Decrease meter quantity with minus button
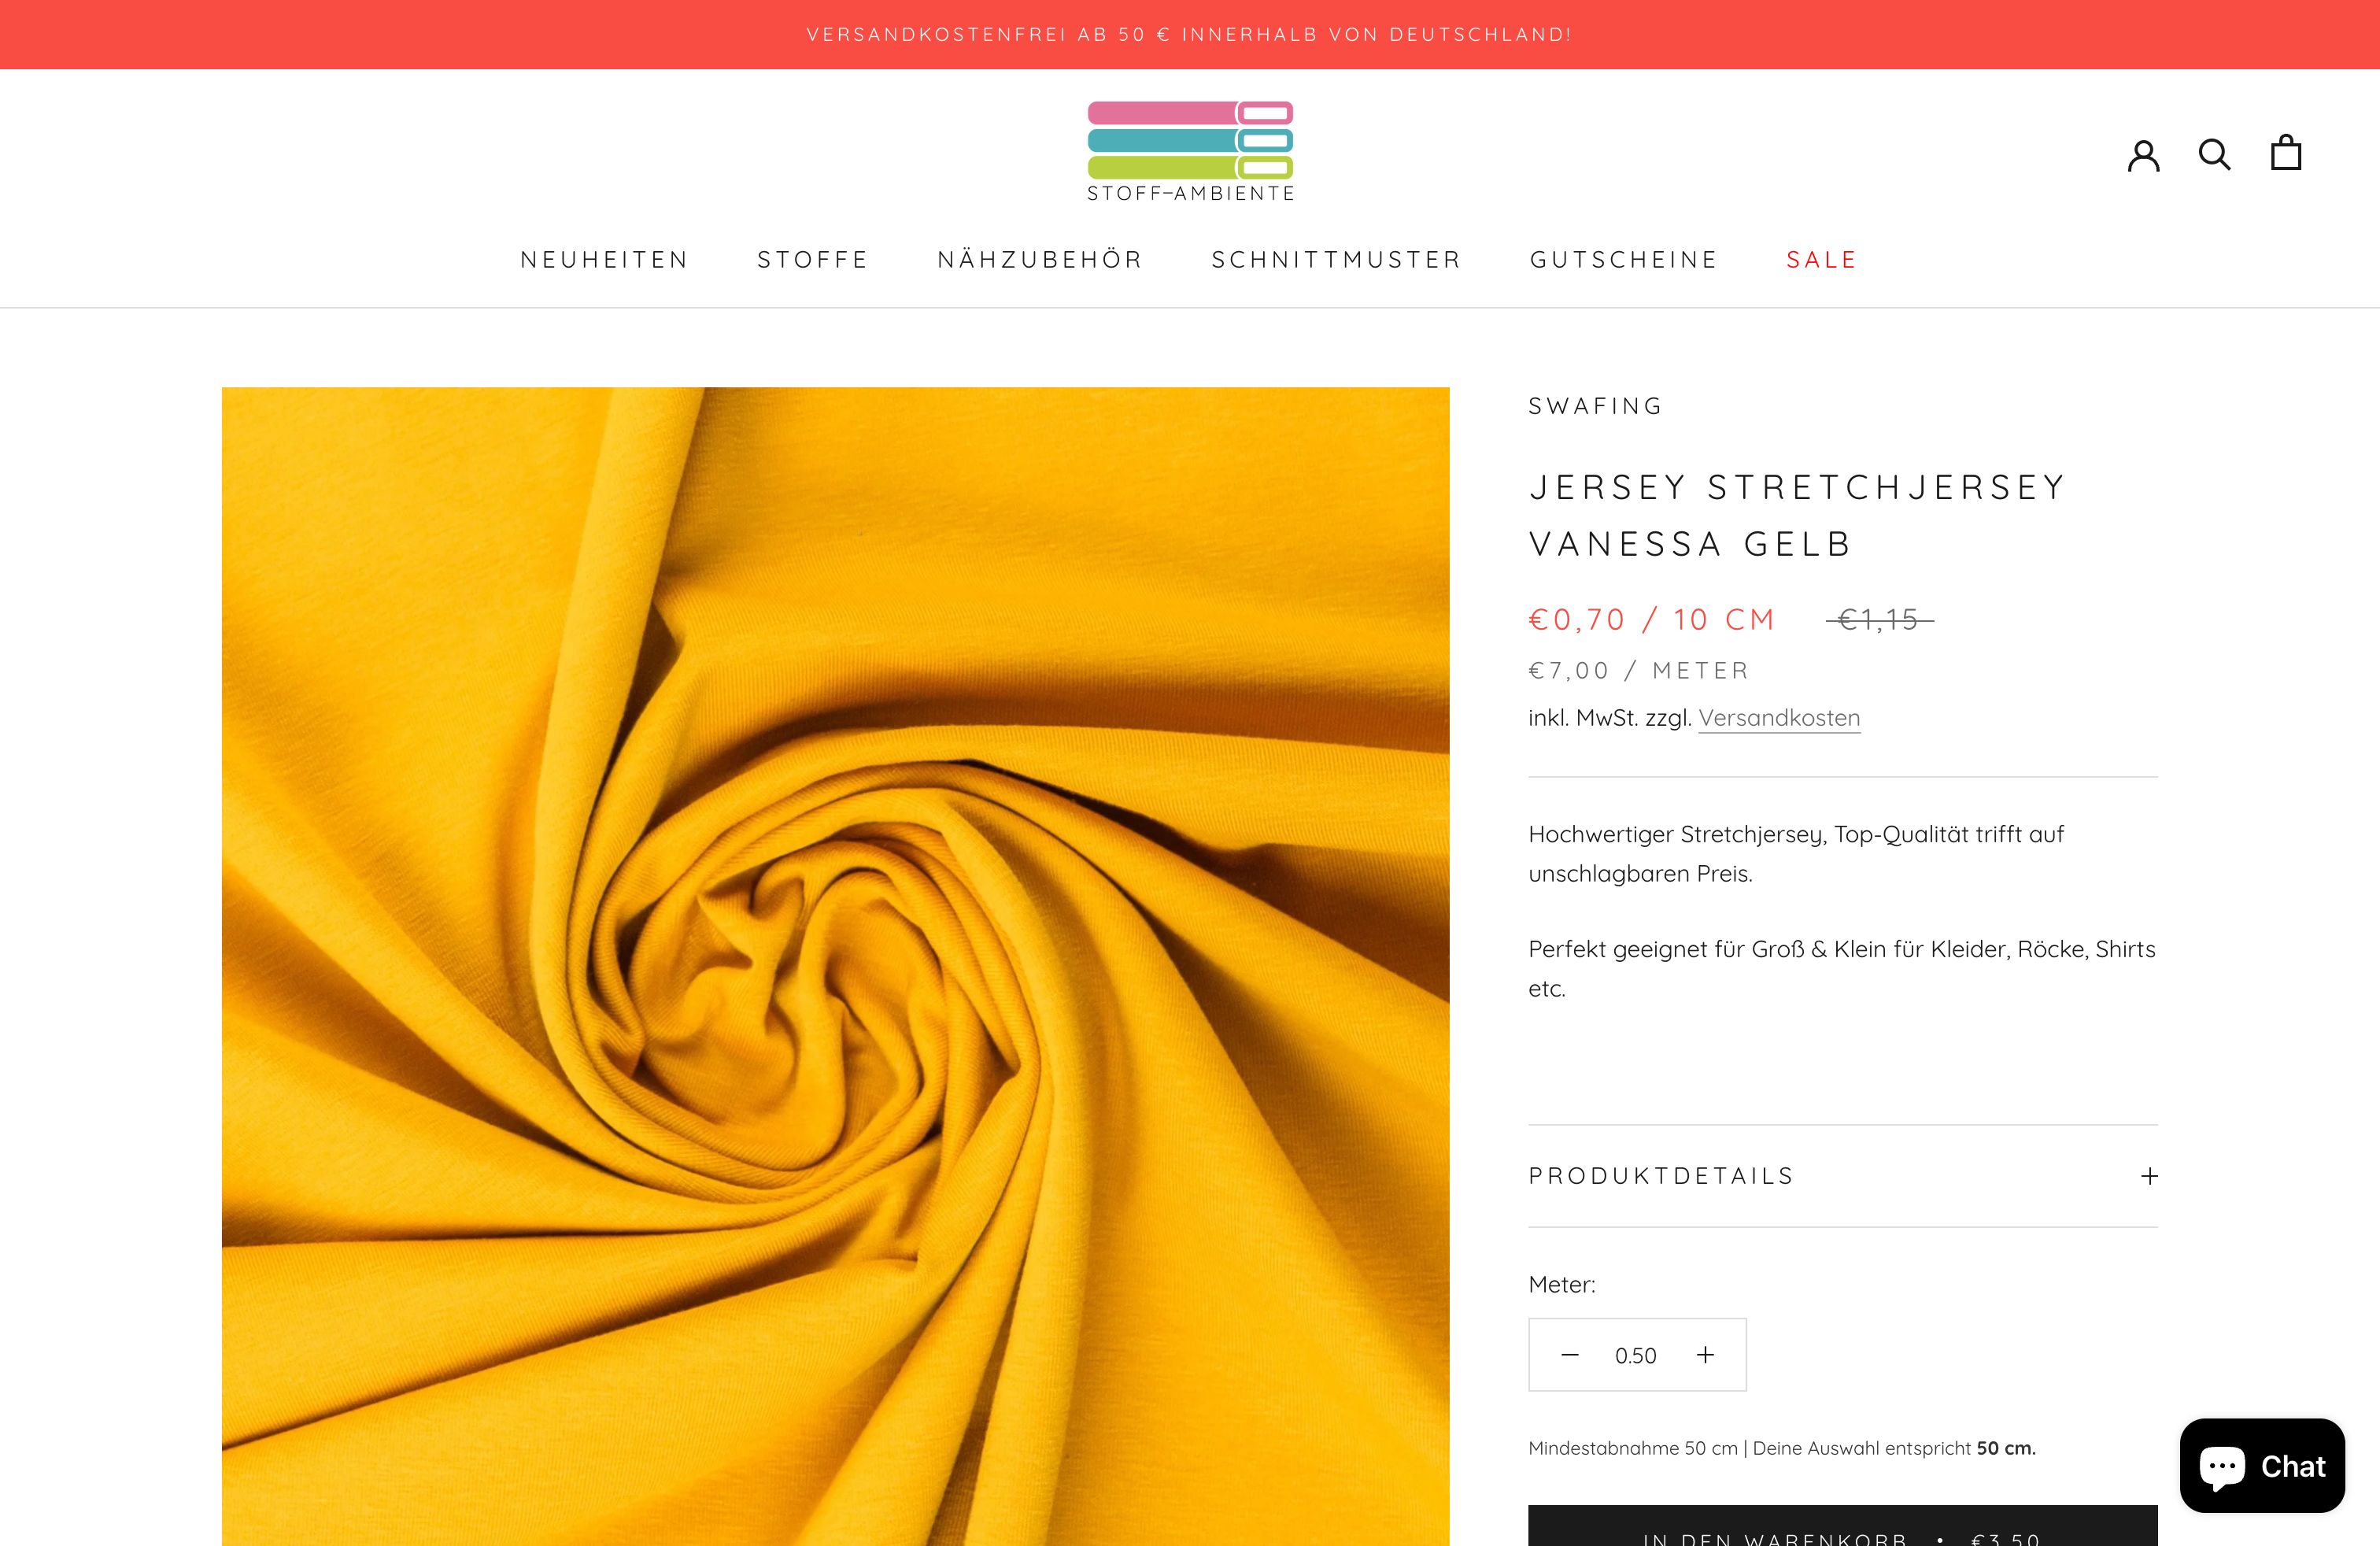 [1570, 1355]
